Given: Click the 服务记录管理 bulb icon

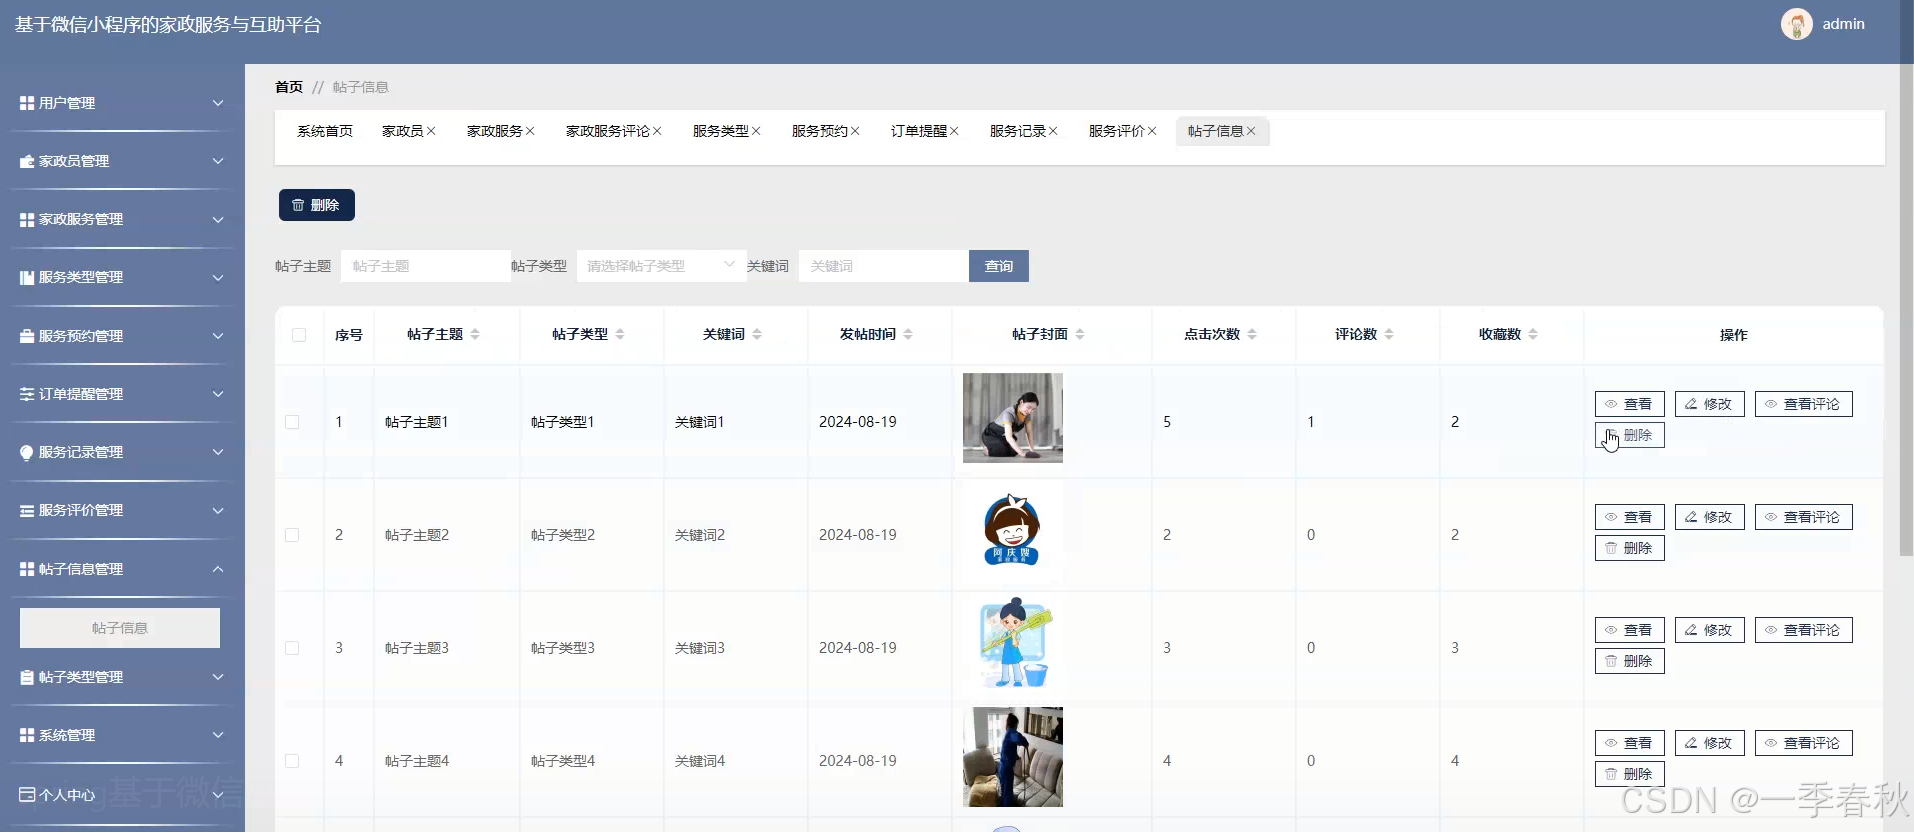Looking at the screenshot, I should 27,452.
